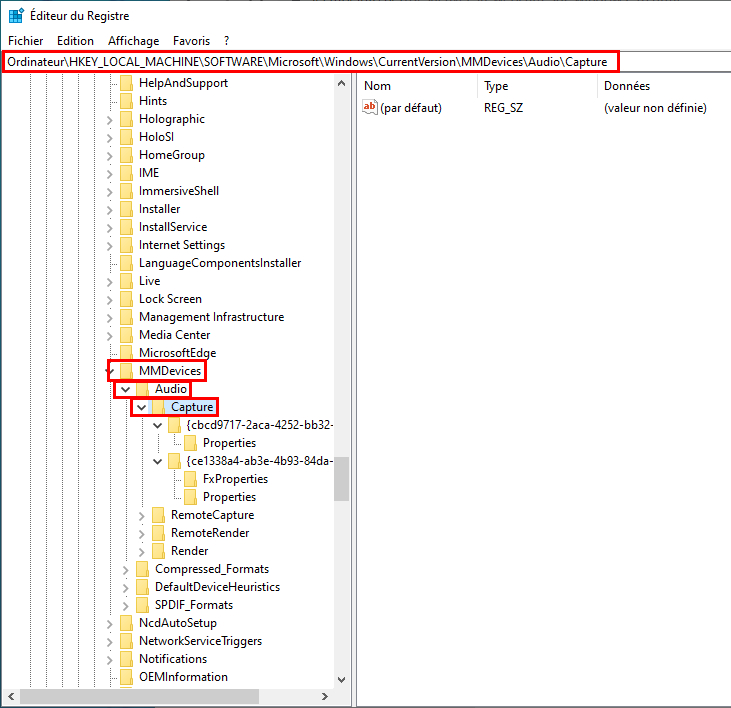
Task: Collapse the {ce1338a4-ab3e-4b93-84da- key
Action: coord(158,461)
